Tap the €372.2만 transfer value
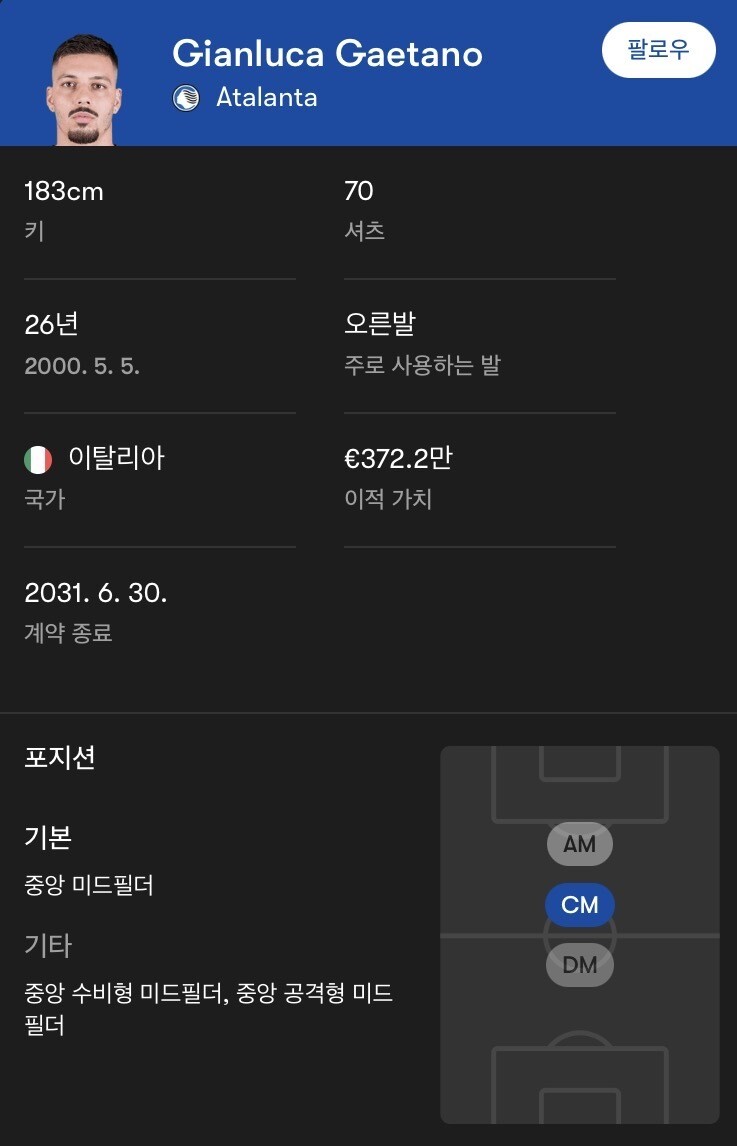 tap(399, 459)
